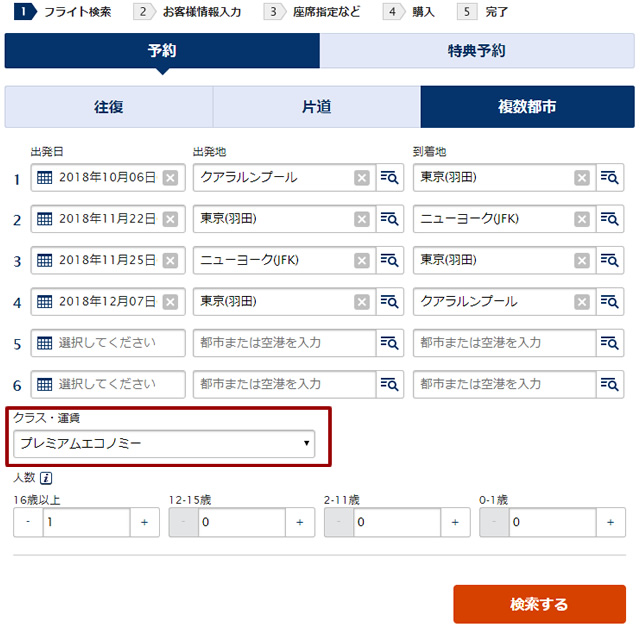Click row 5 departure city field

point(284,343)
